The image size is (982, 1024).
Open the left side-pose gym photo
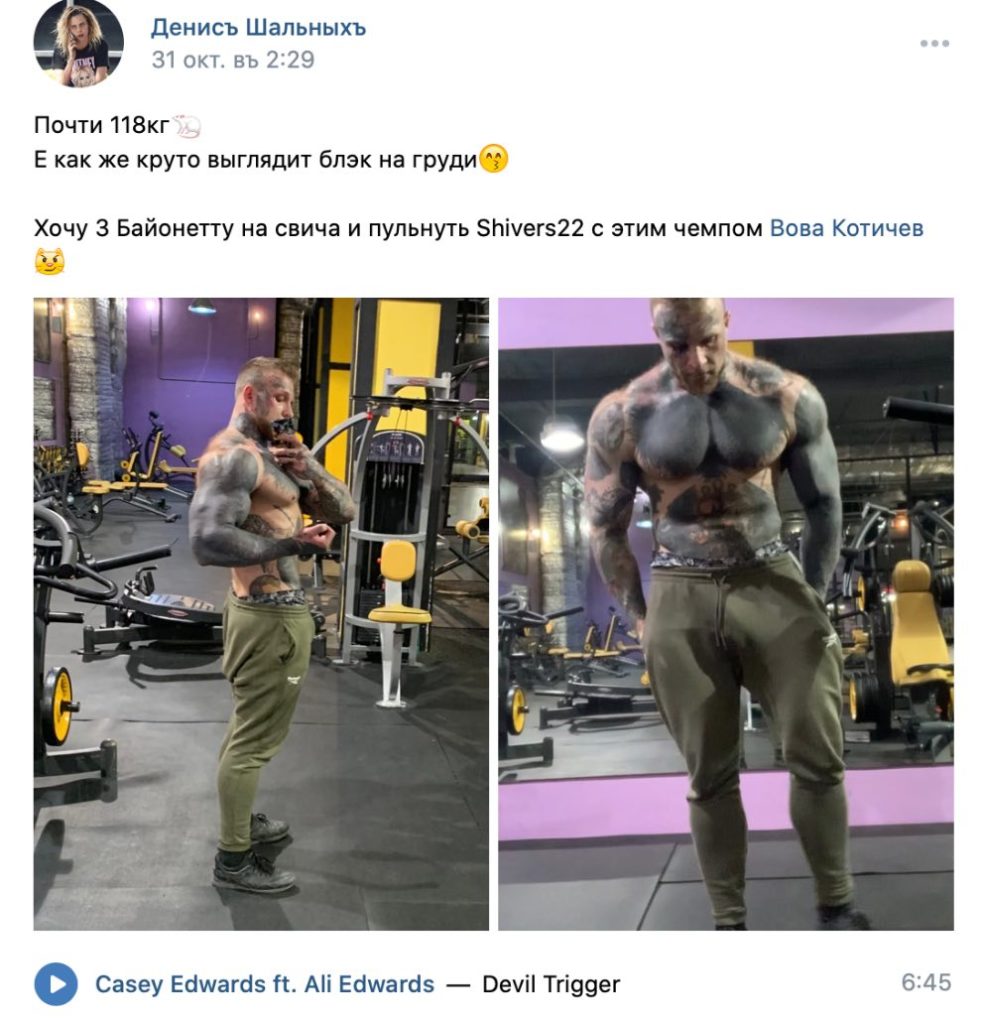pyautogui.click(x=261, y=614)
